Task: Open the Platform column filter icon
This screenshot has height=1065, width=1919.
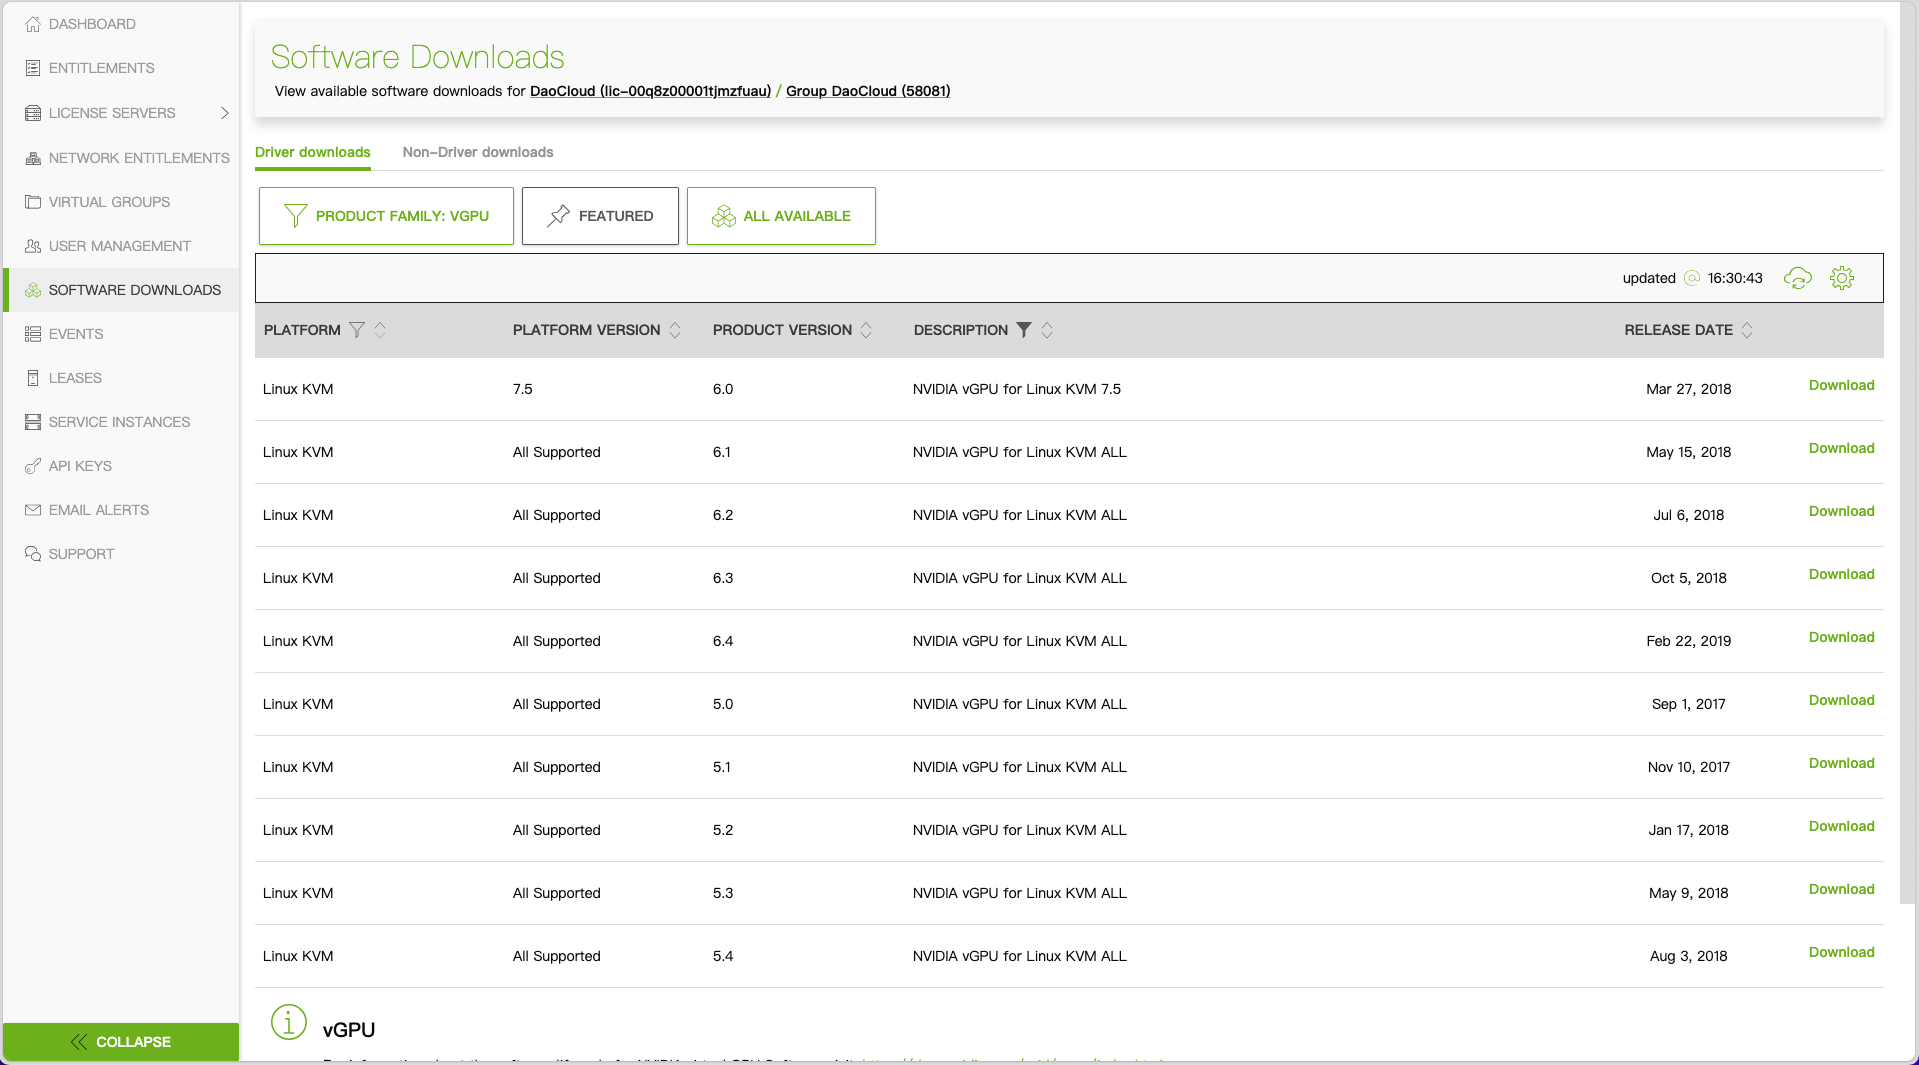Action: click(356, 330)
